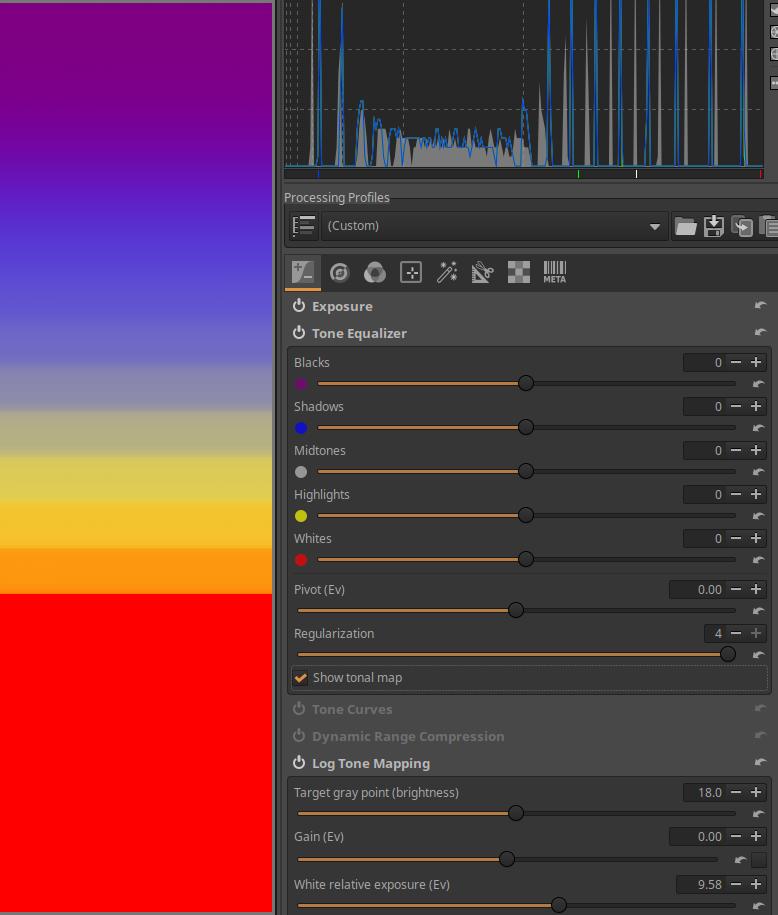Expand the Dynamic Range Compression section
The image size is (778, 915).
pyautogui.click(x=407, y=736)
